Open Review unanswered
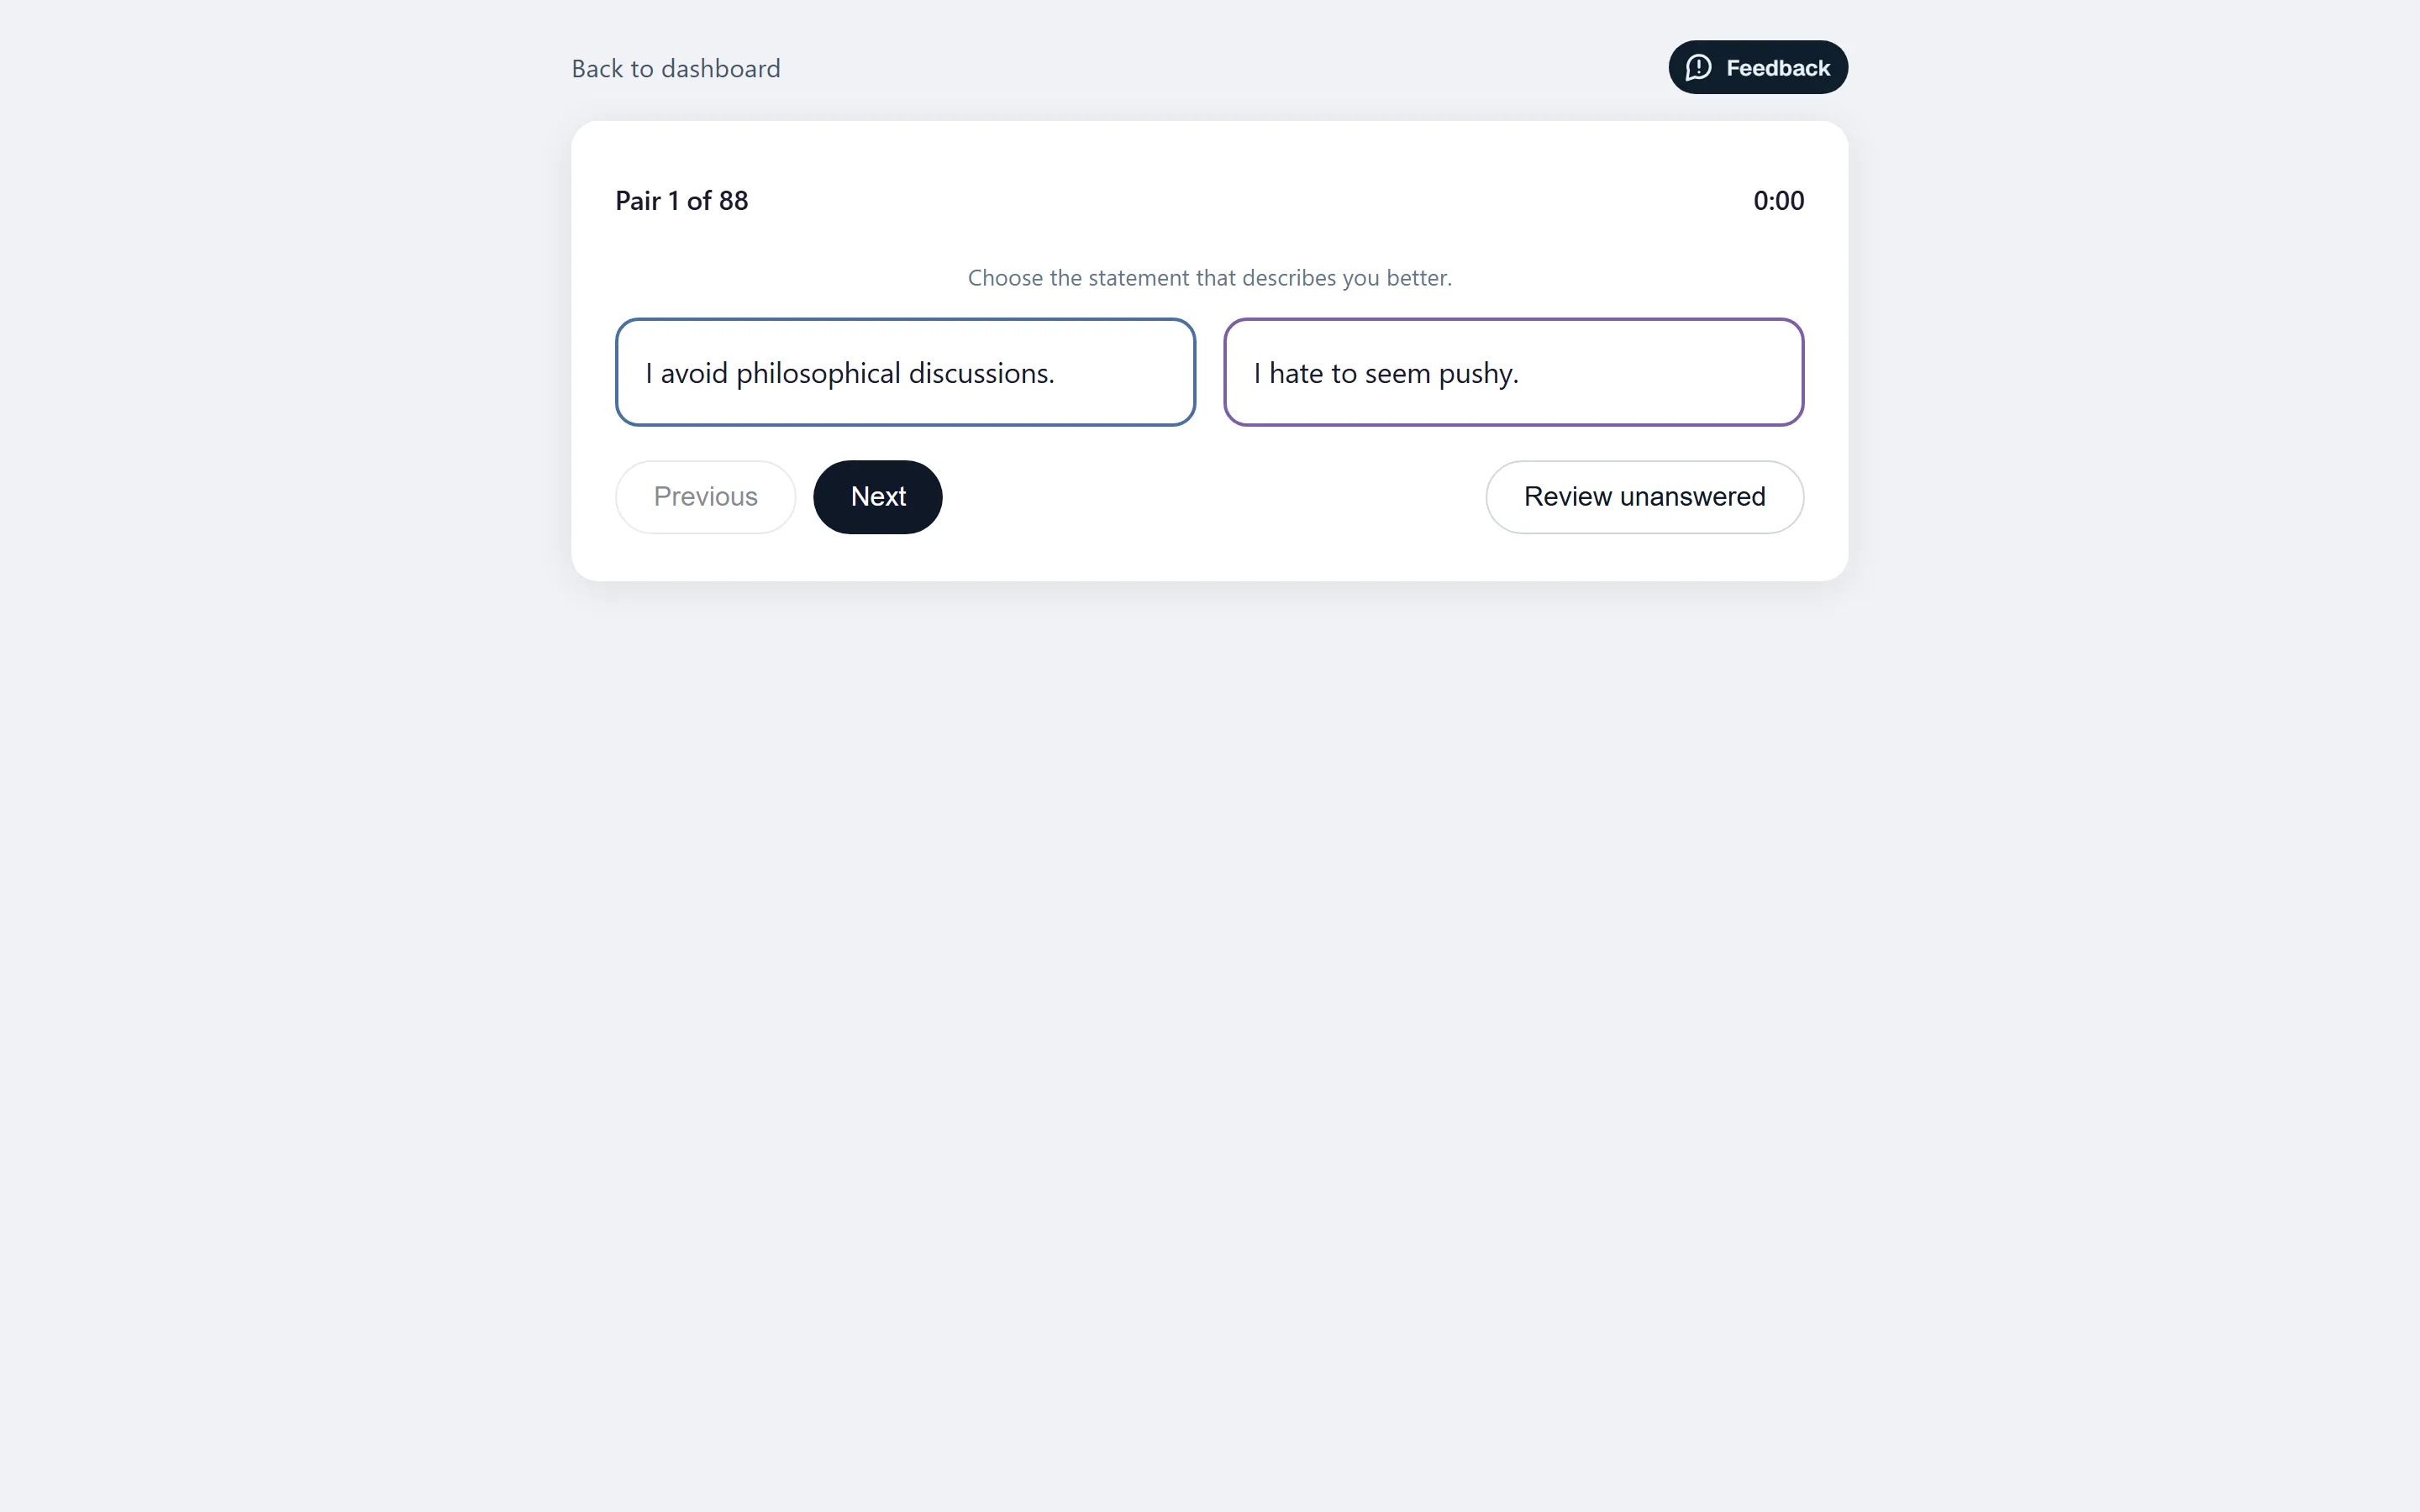 [1644, 497]
